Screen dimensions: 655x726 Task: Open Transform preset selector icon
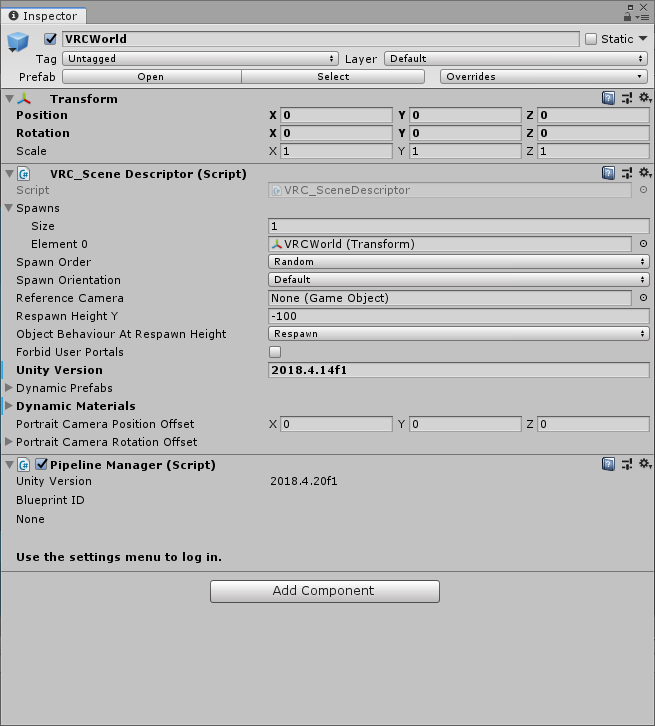(x=627, y=98)
